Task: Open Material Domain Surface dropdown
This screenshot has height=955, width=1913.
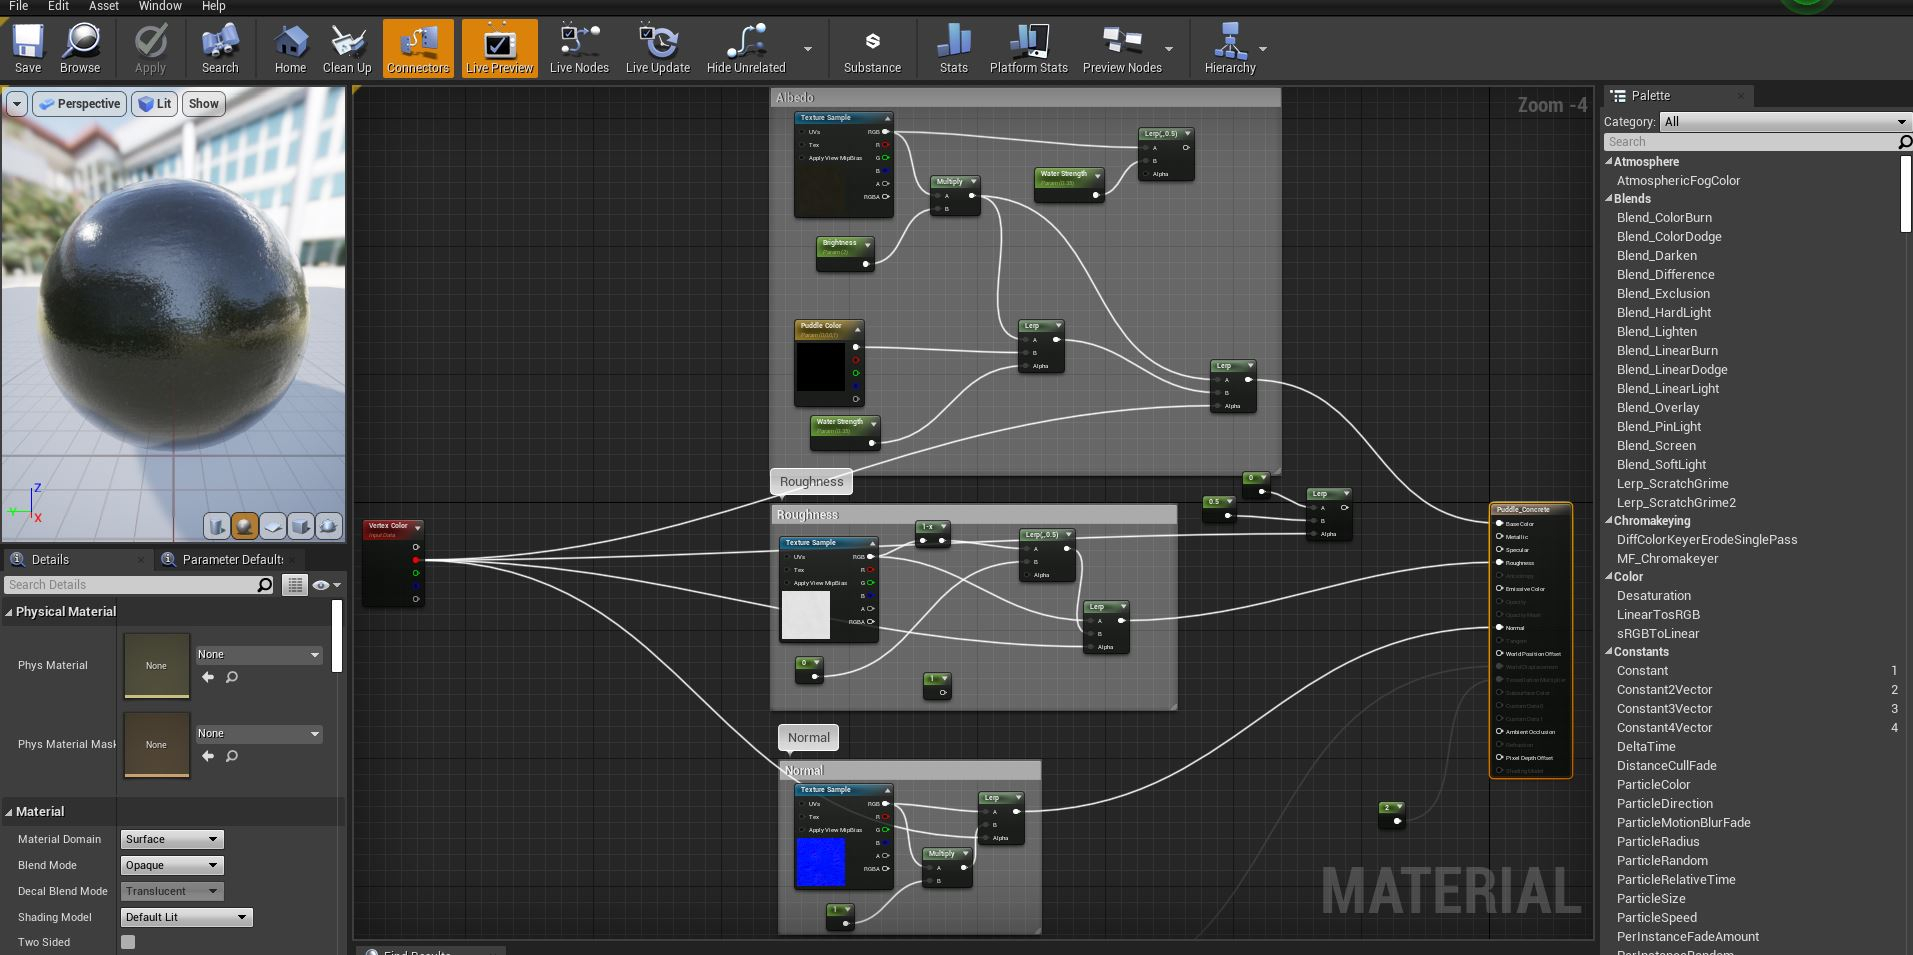Action: [172, 839]
